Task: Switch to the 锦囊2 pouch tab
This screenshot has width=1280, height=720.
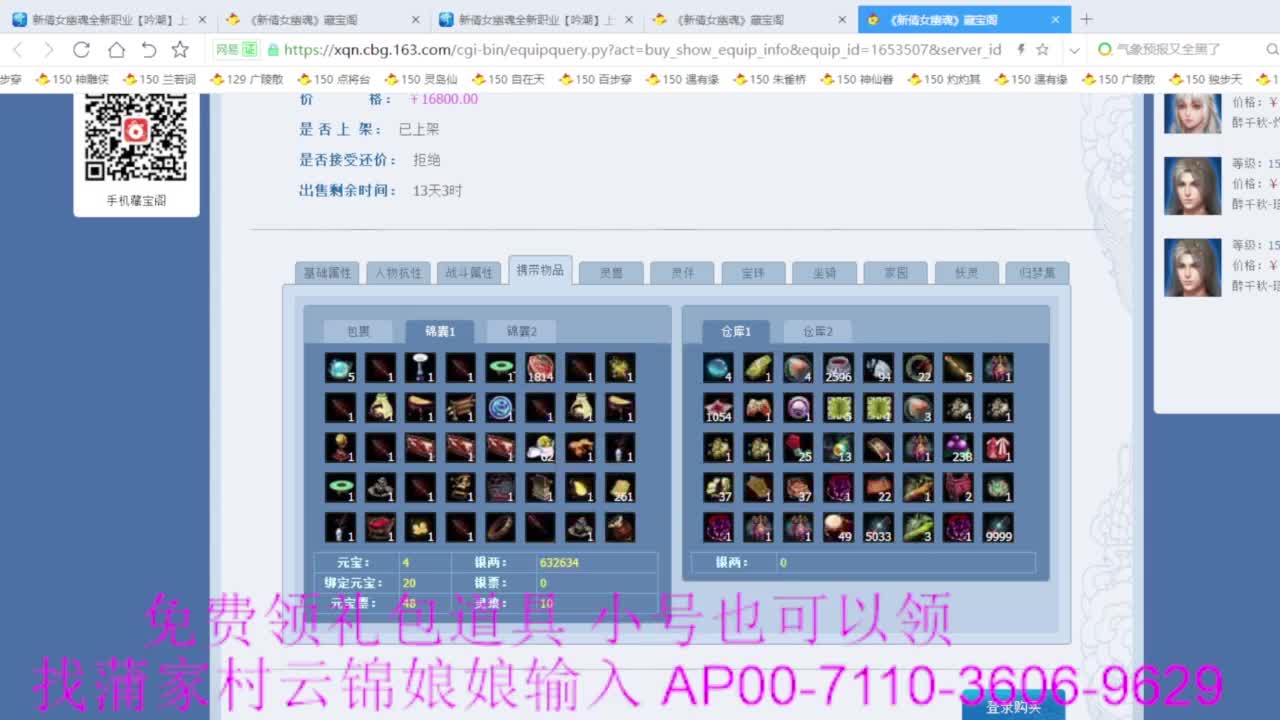Action: pyautogui.click(x=520, y=331)
